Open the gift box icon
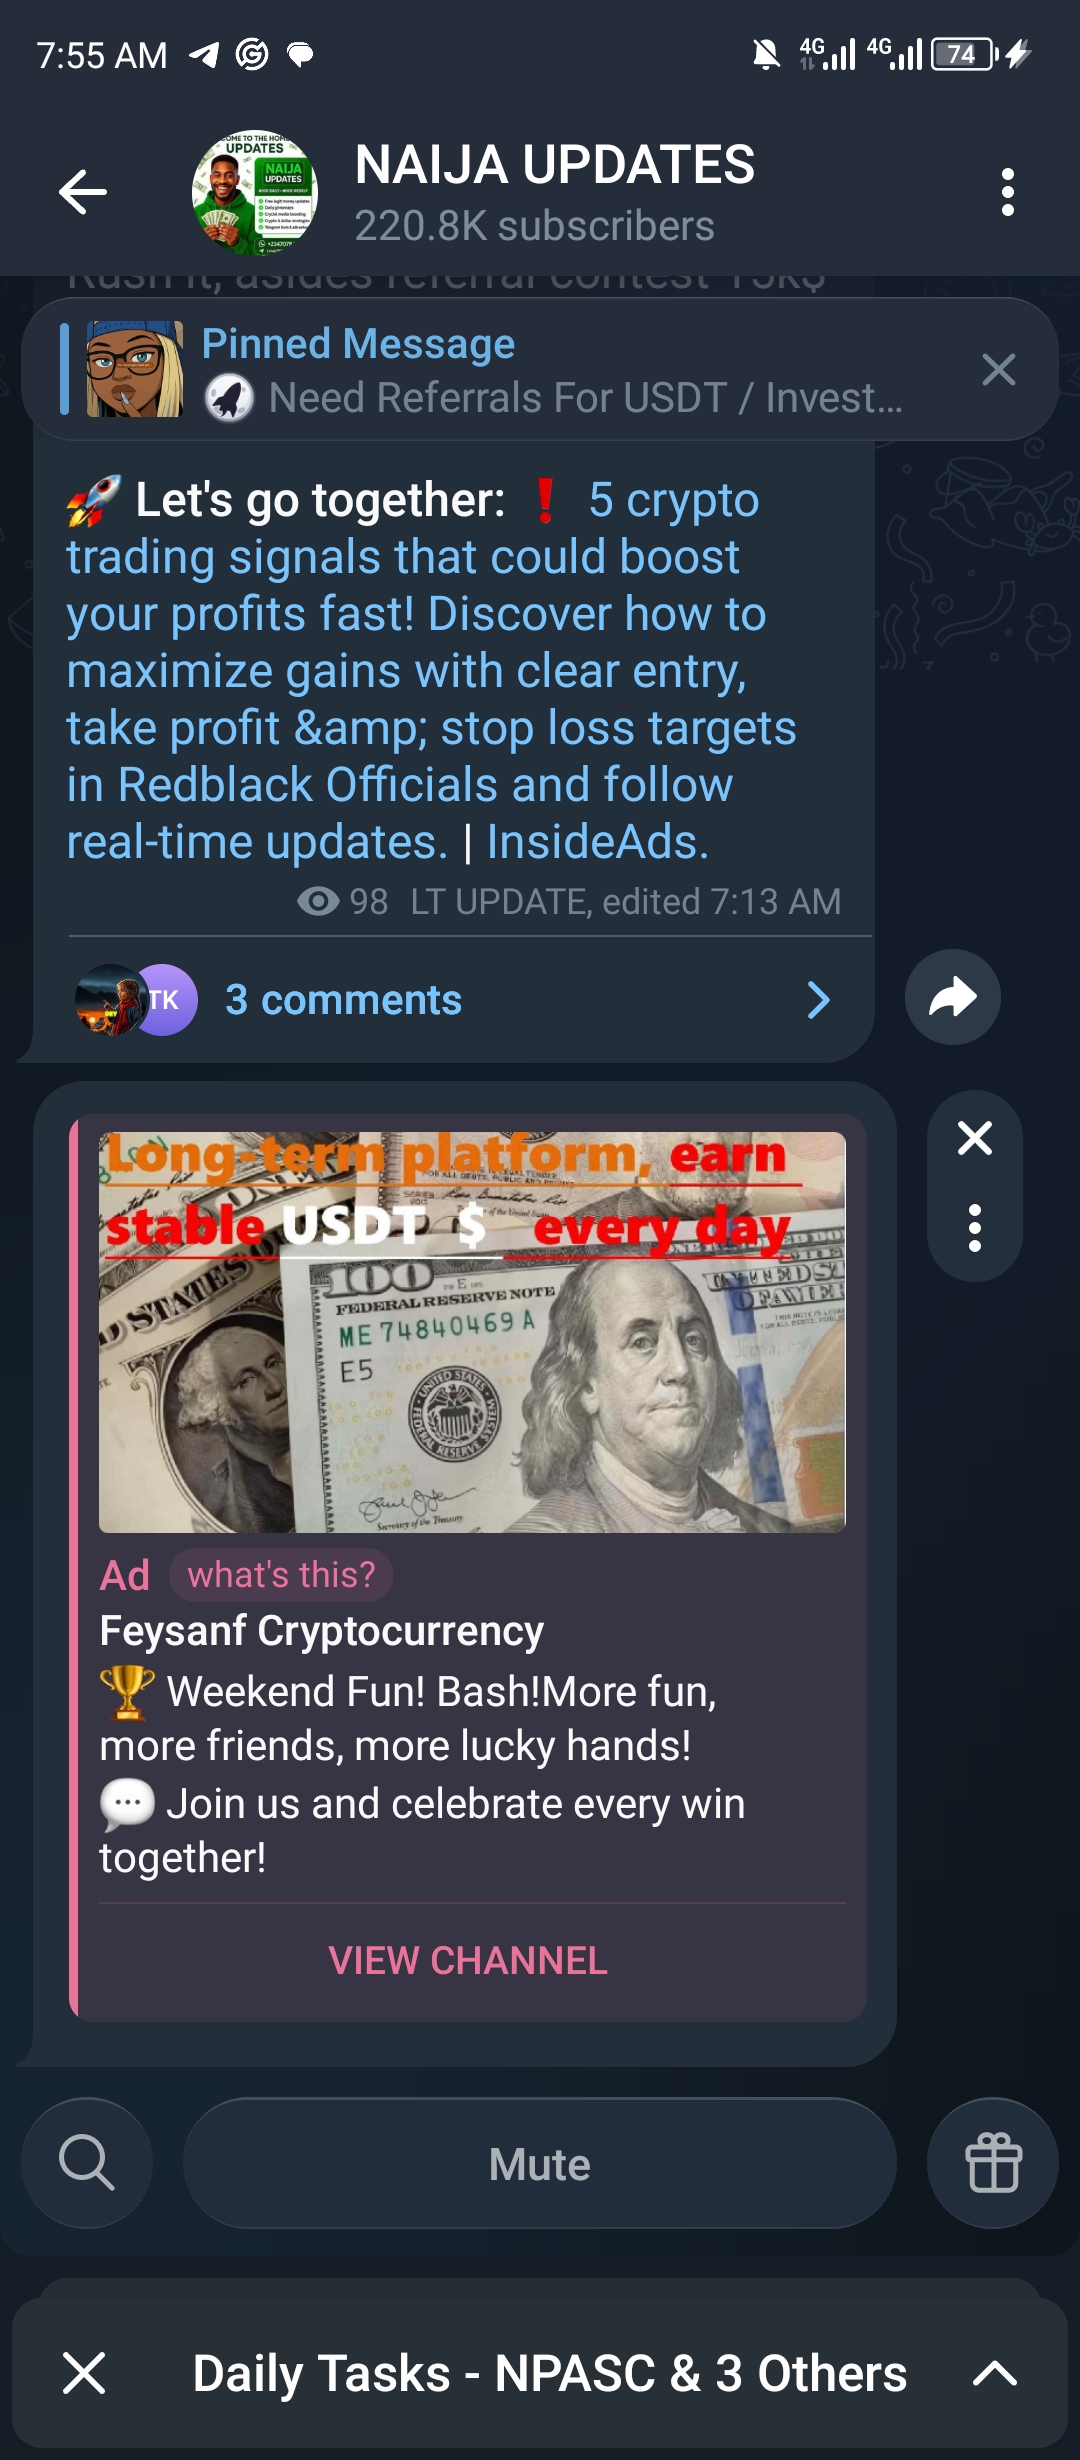Image resolution: width=1080 pixels, height=2460 pixels. click(x=993, y=2163)
